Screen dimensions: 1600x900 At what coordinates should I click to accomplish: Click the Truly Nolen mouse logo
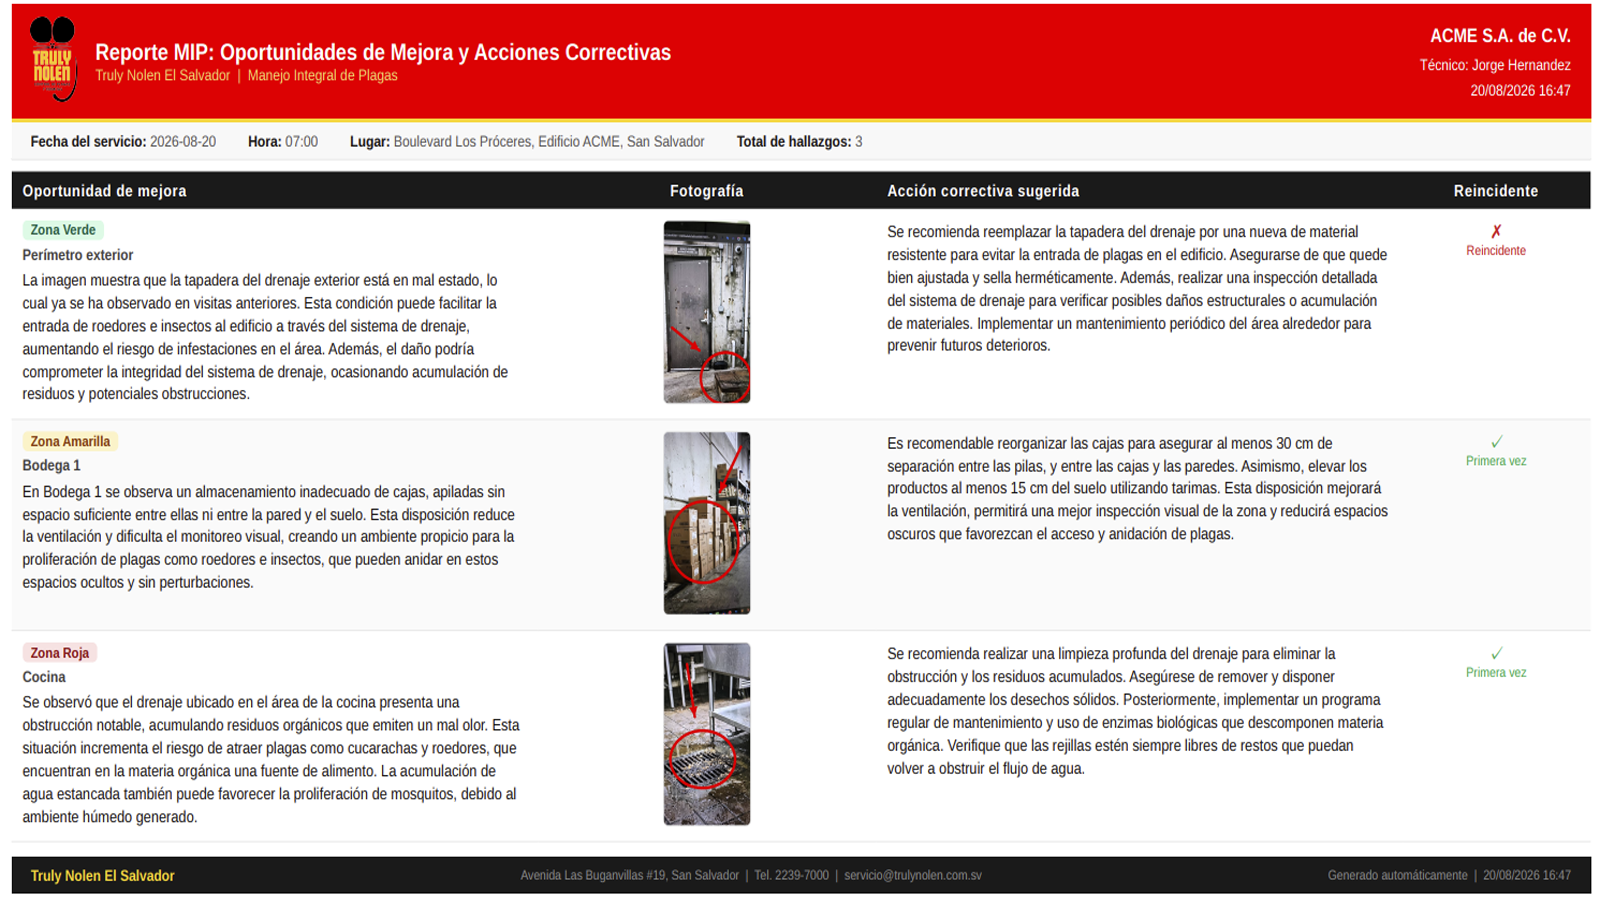pos(53,59)
